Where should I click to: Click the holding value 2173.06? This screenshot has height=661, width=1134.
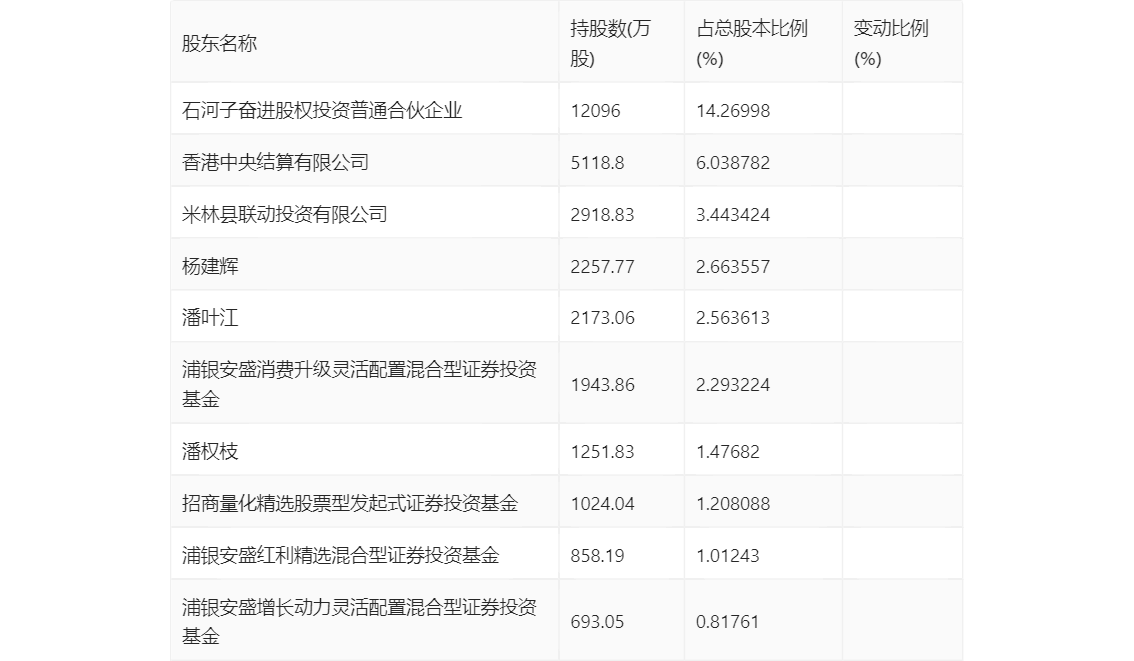(602, 318)
